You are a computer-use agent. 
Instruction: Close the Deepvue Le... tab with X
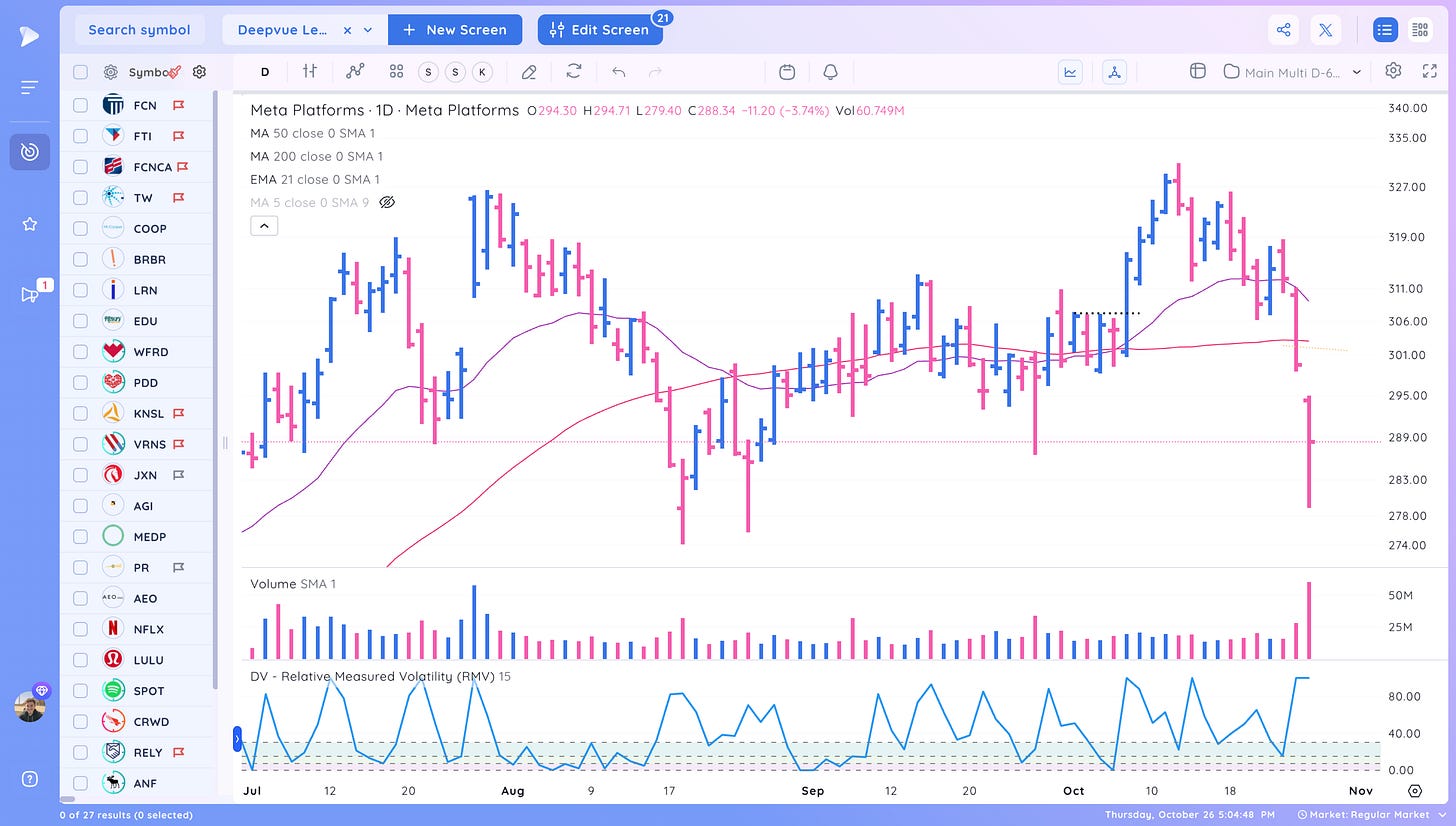tap(347, 30)
